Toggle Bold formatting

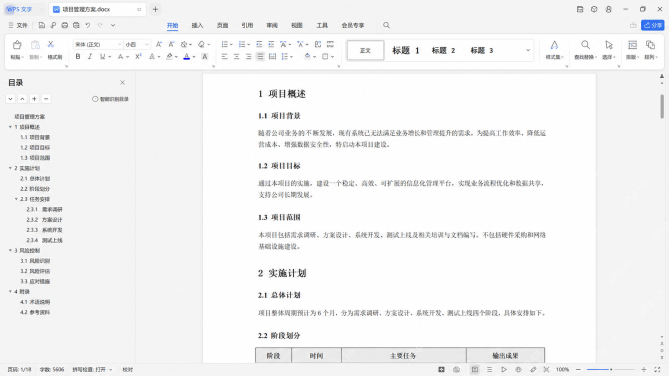(78, 57)
